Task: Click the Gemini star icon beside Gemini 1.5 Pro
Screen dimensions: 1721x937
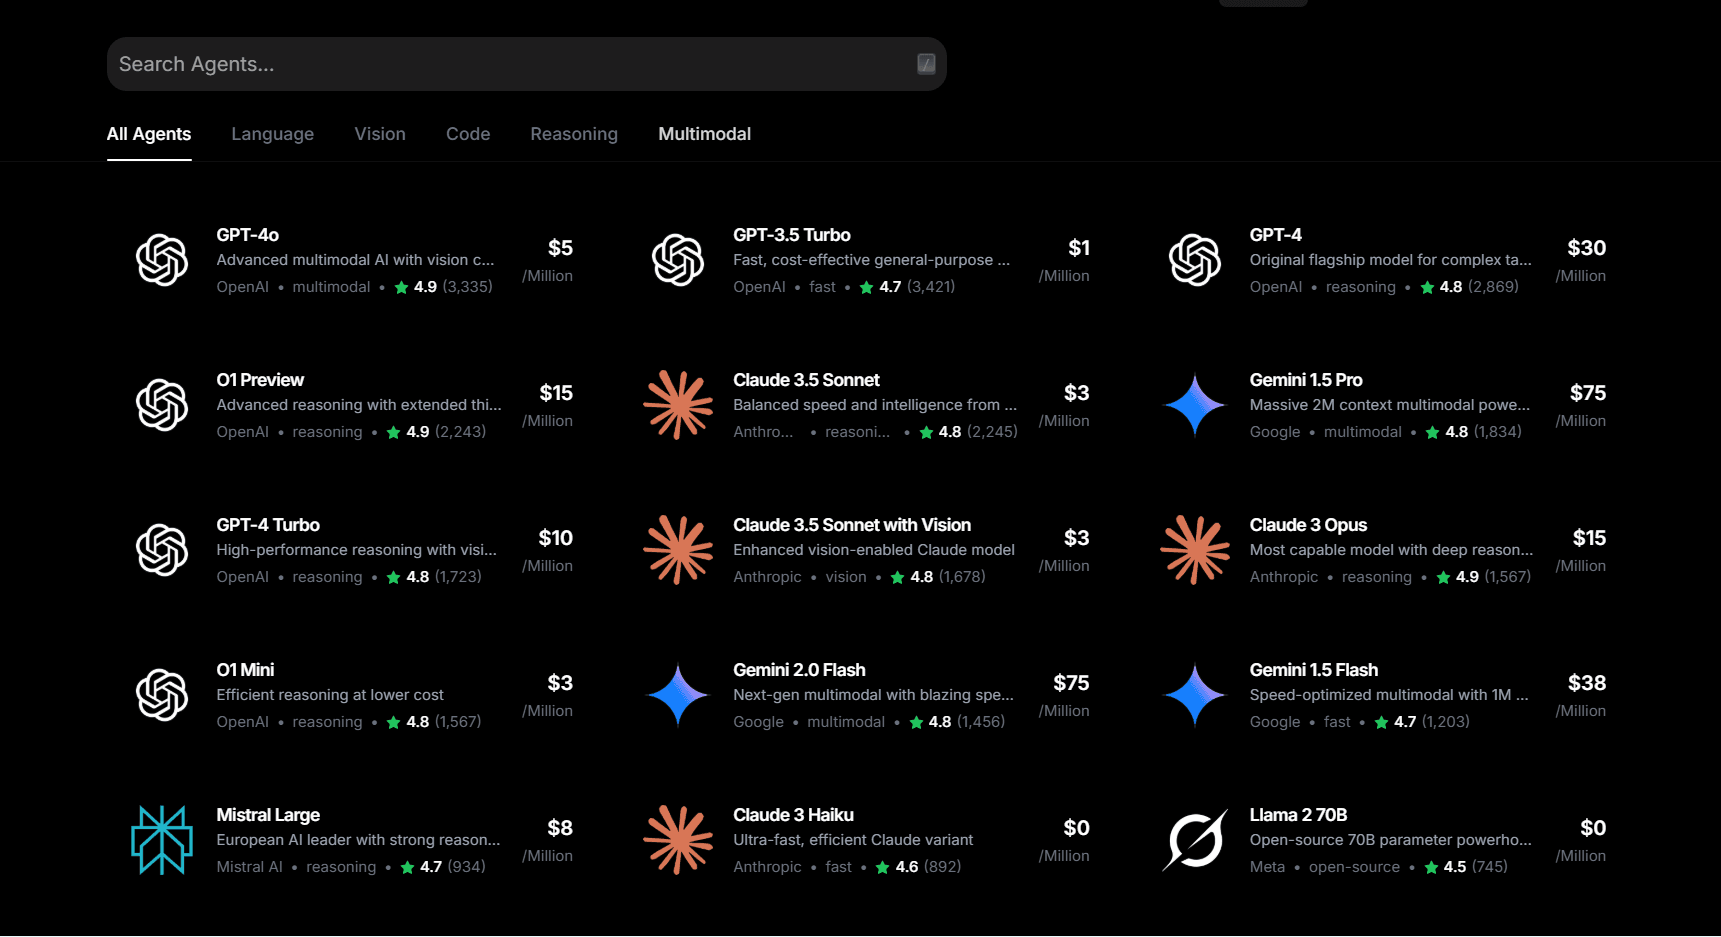Action: click(1194, 405)
